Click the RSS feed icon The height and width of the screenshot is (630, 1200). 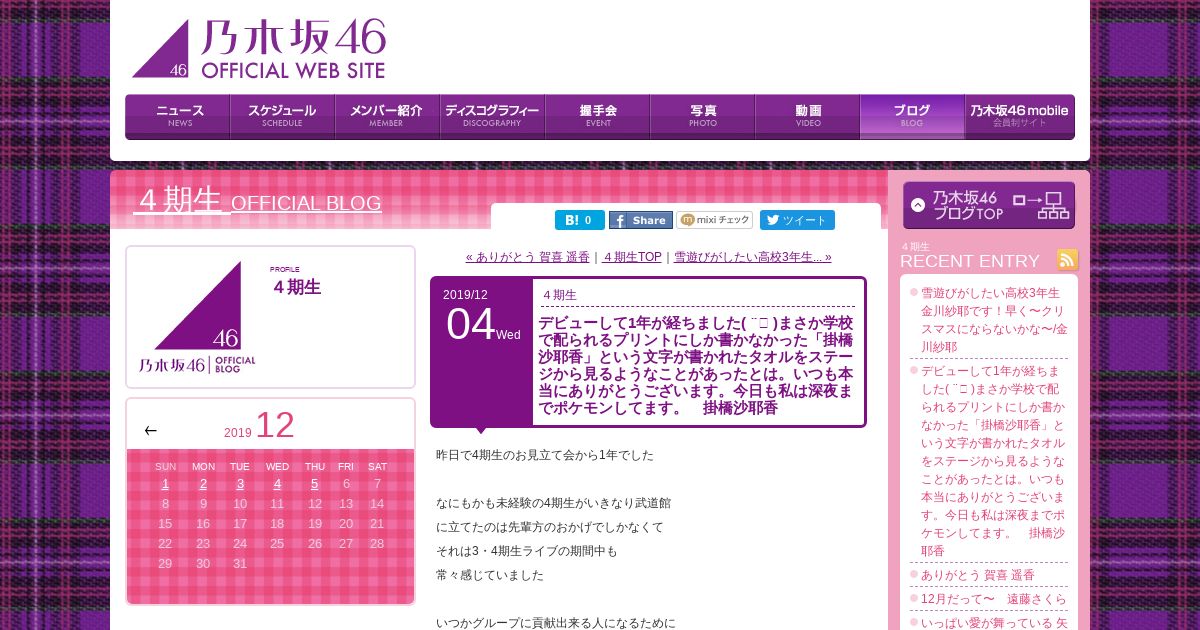1068,260
